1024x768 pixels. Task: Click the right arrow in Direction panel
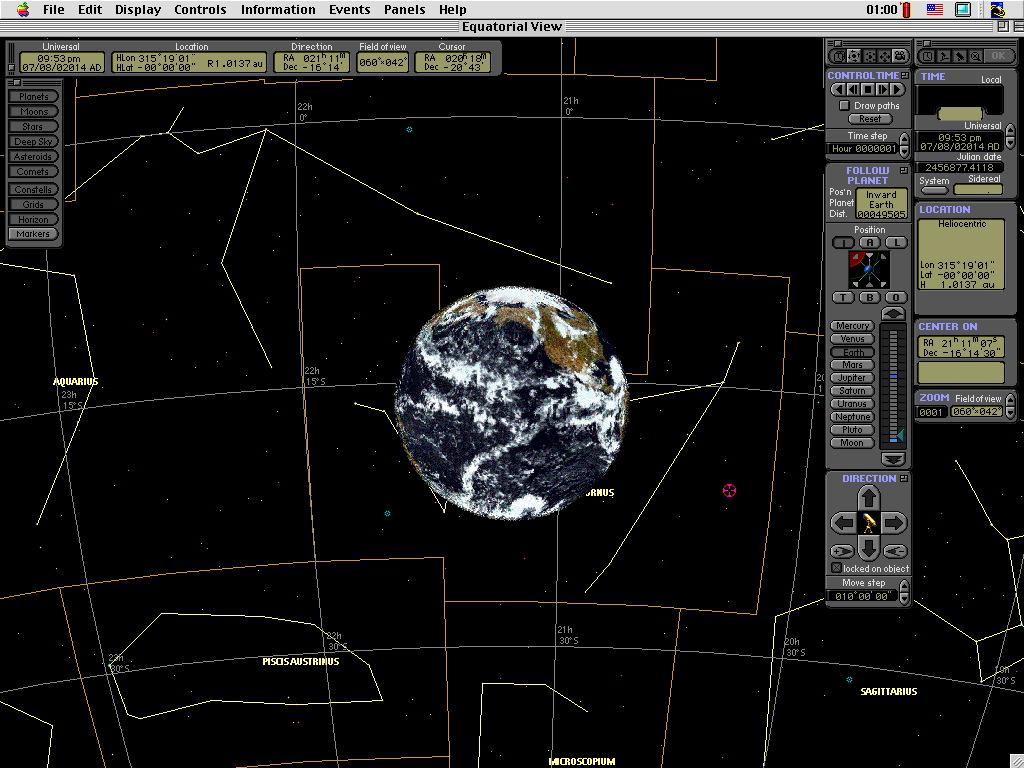coord(894,523)
